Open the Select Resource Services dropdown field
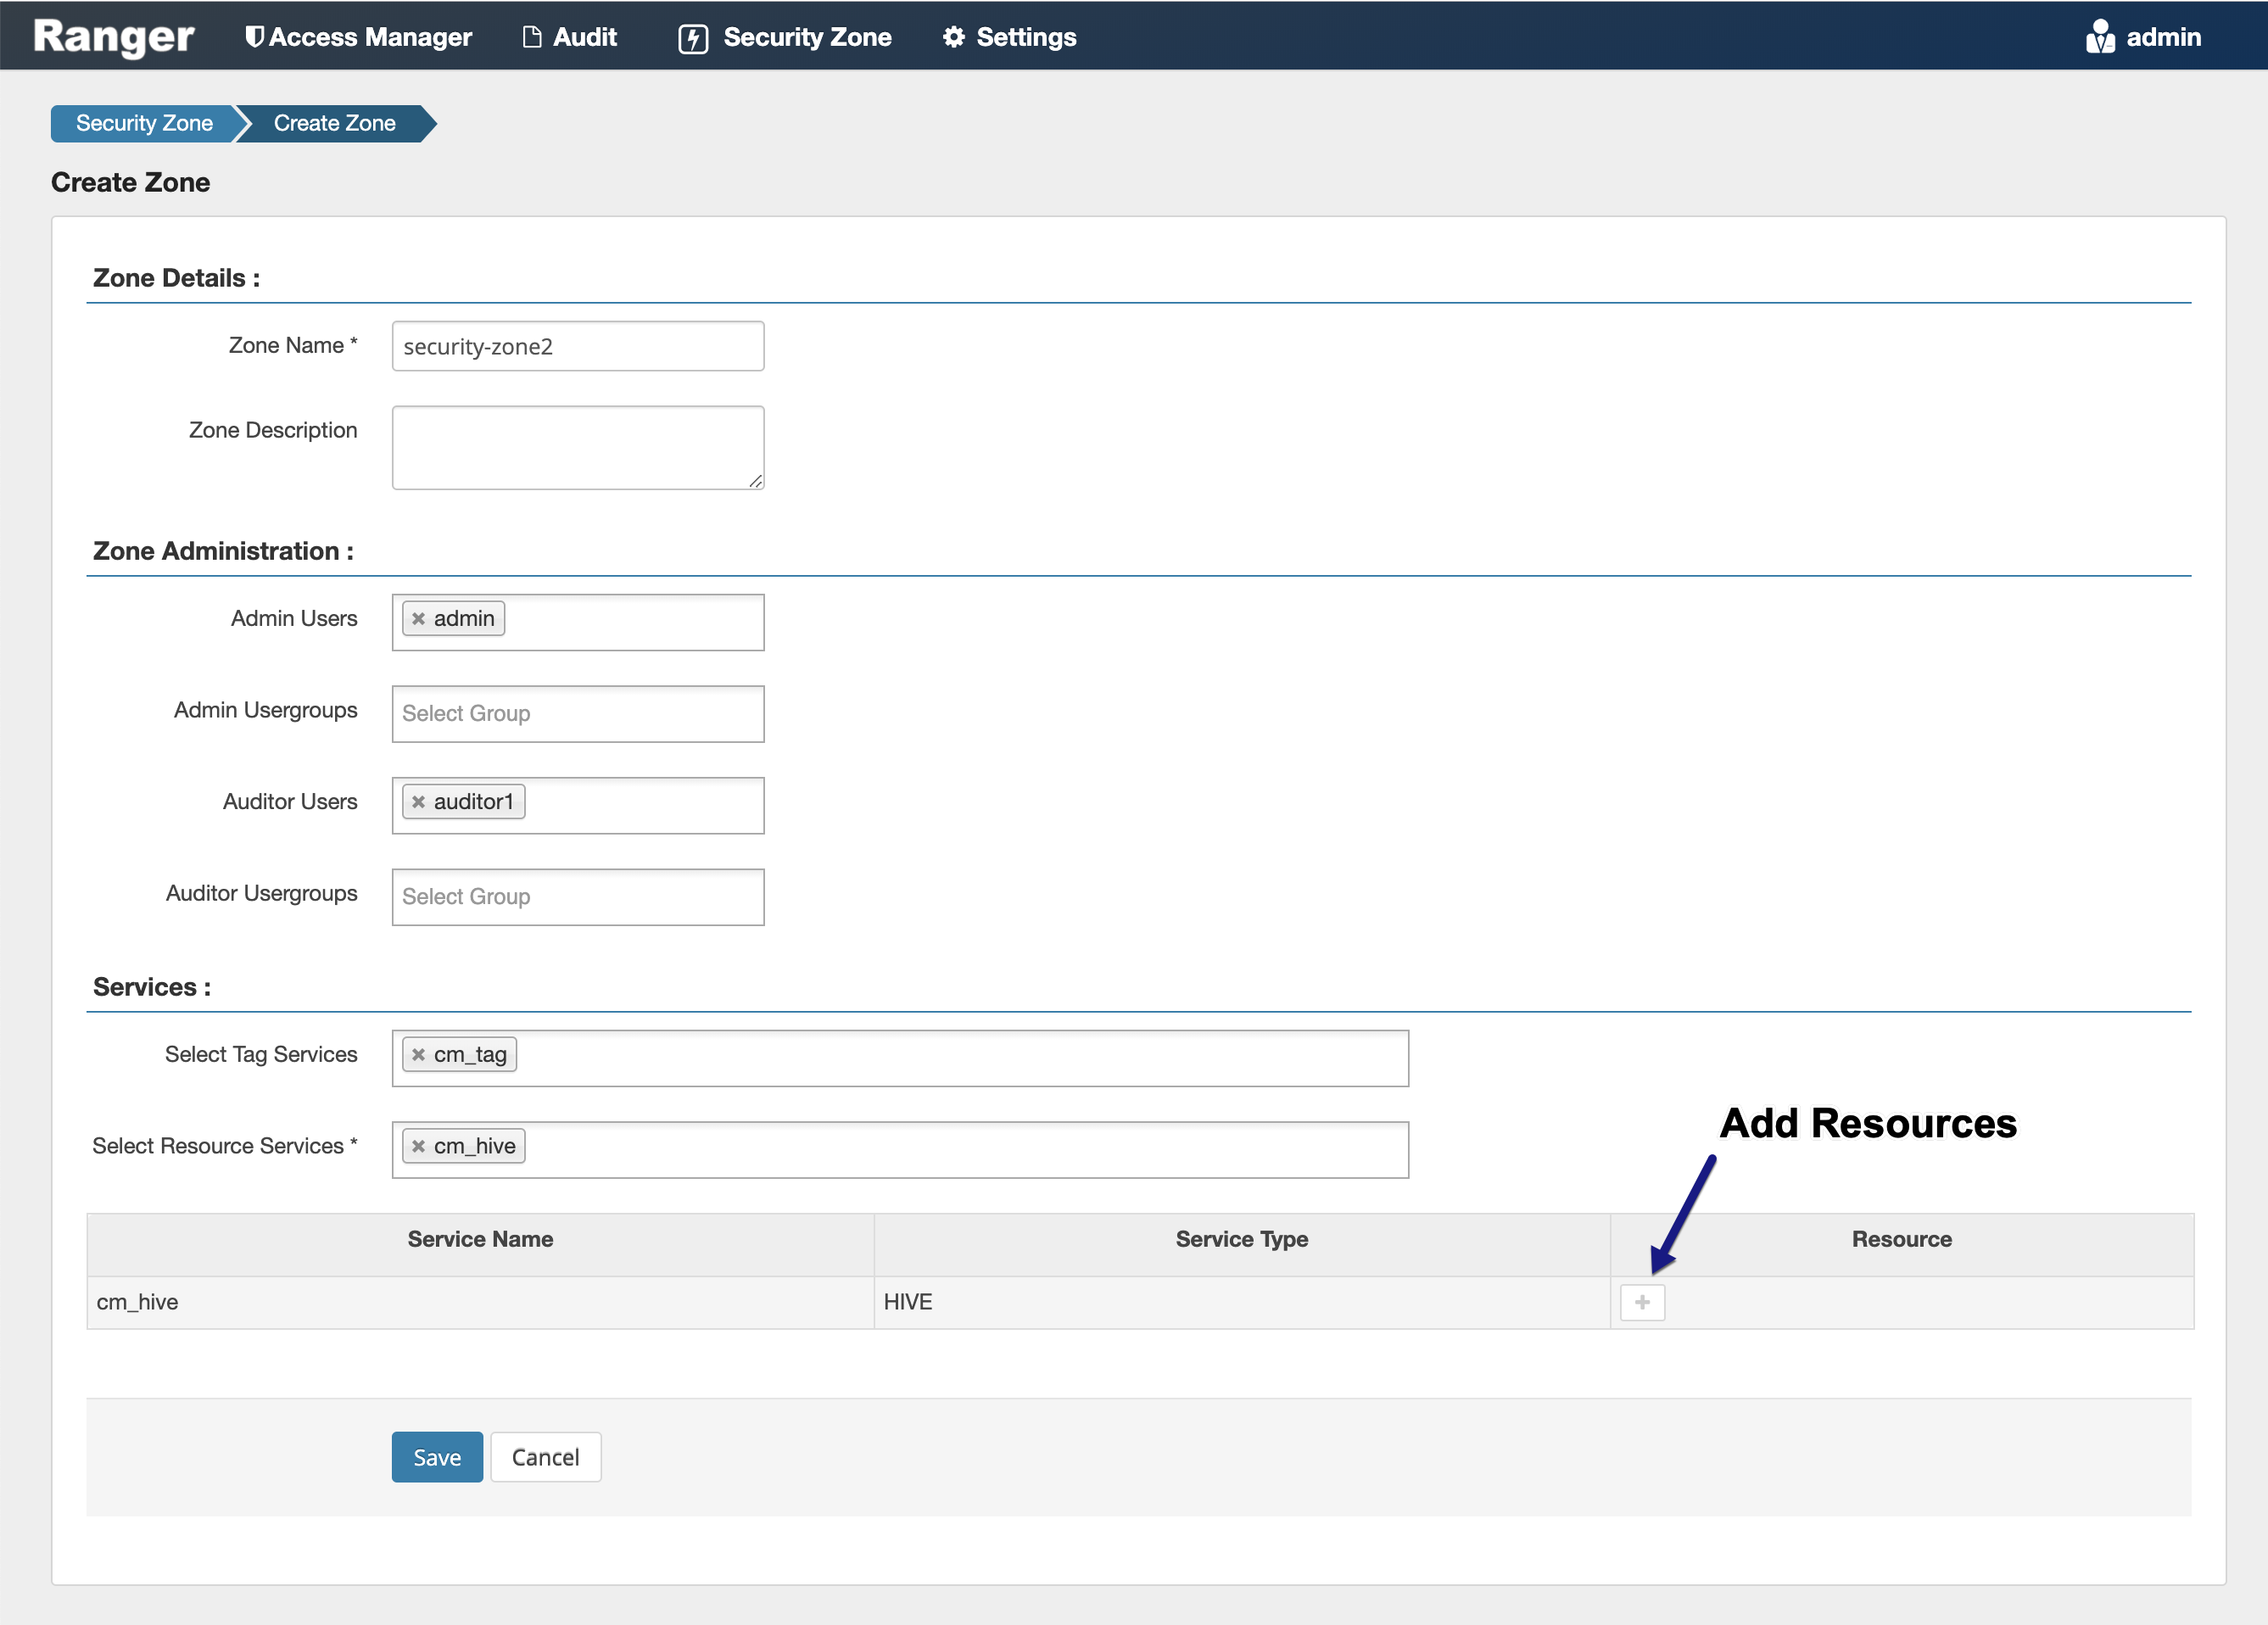The image size is (2268, 1625). click(950, 1150)
